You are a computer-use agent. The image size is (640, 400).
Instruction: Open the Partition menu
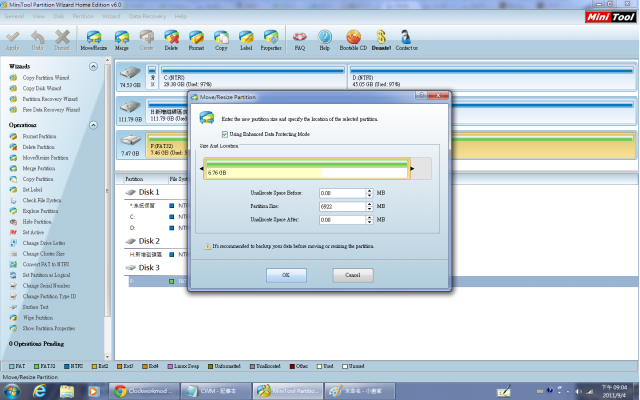(x=83, y=16)
